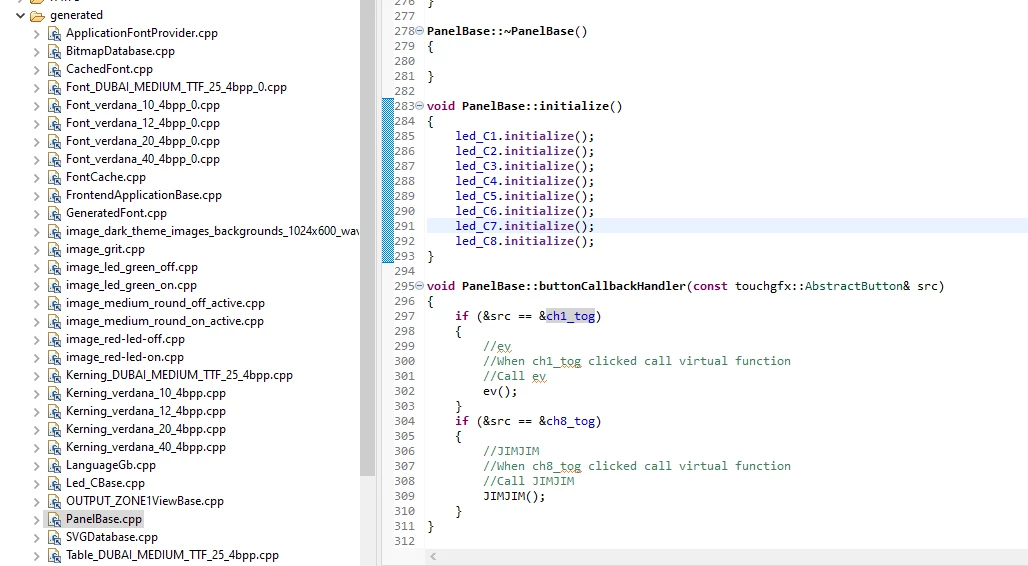Click the BitmapDatabase.cpp file icon
This screenshot has height=566, width=1028.
coord(54,51)
